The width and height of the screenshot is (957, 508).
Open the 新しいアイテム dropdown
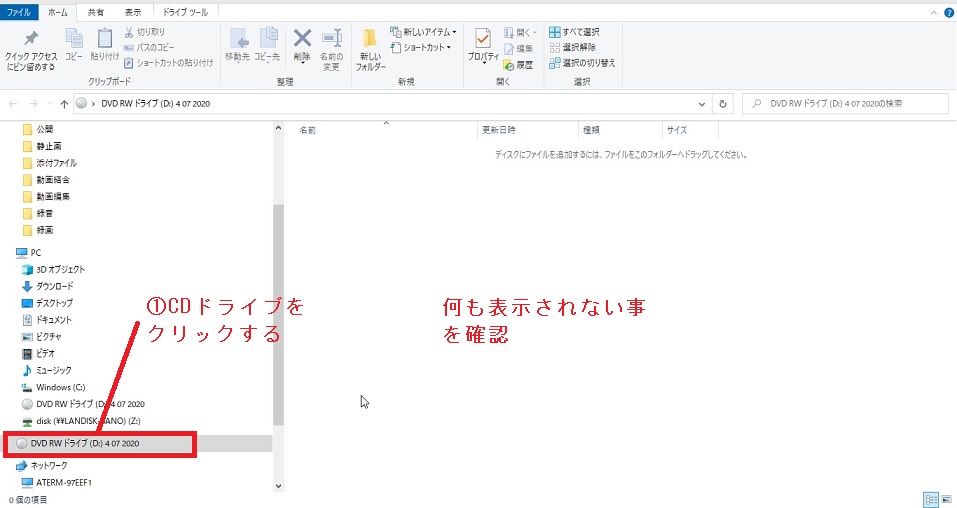click(423, 32)
